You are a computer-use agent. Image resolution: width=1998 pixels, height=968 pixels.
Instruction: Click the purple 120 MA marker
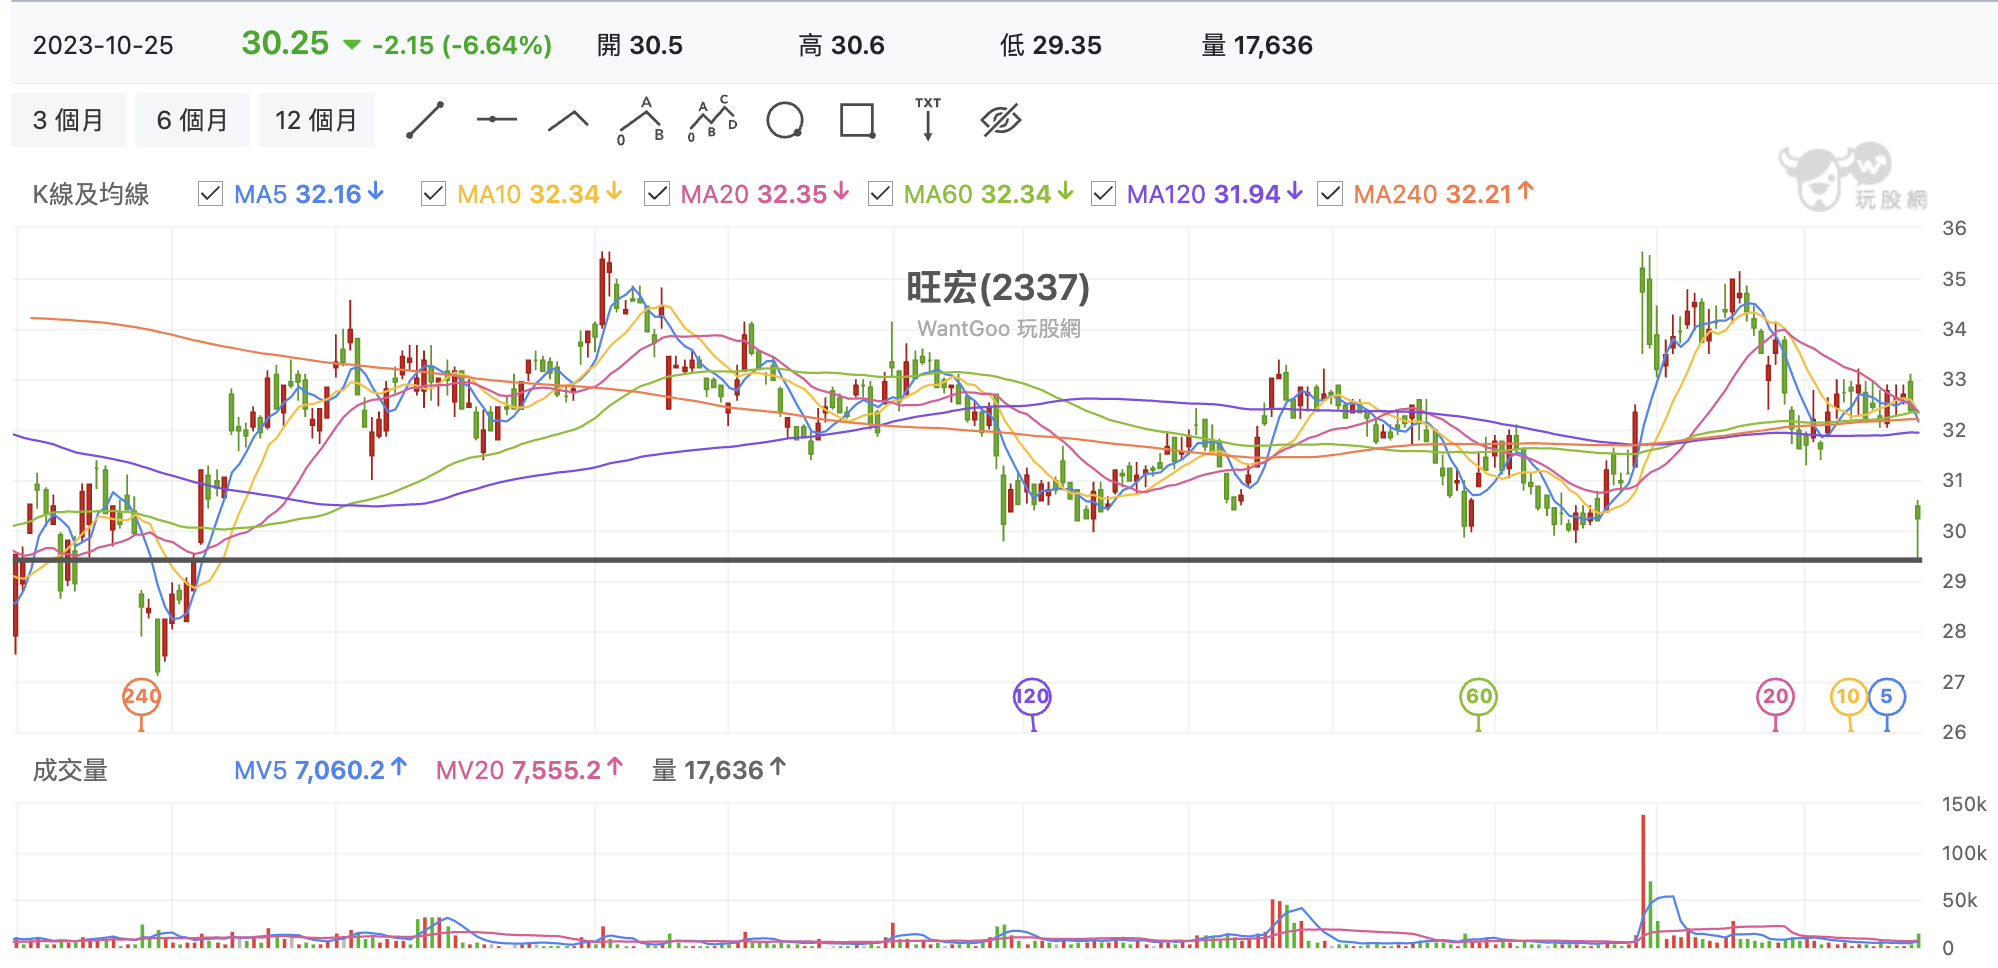1032,697
